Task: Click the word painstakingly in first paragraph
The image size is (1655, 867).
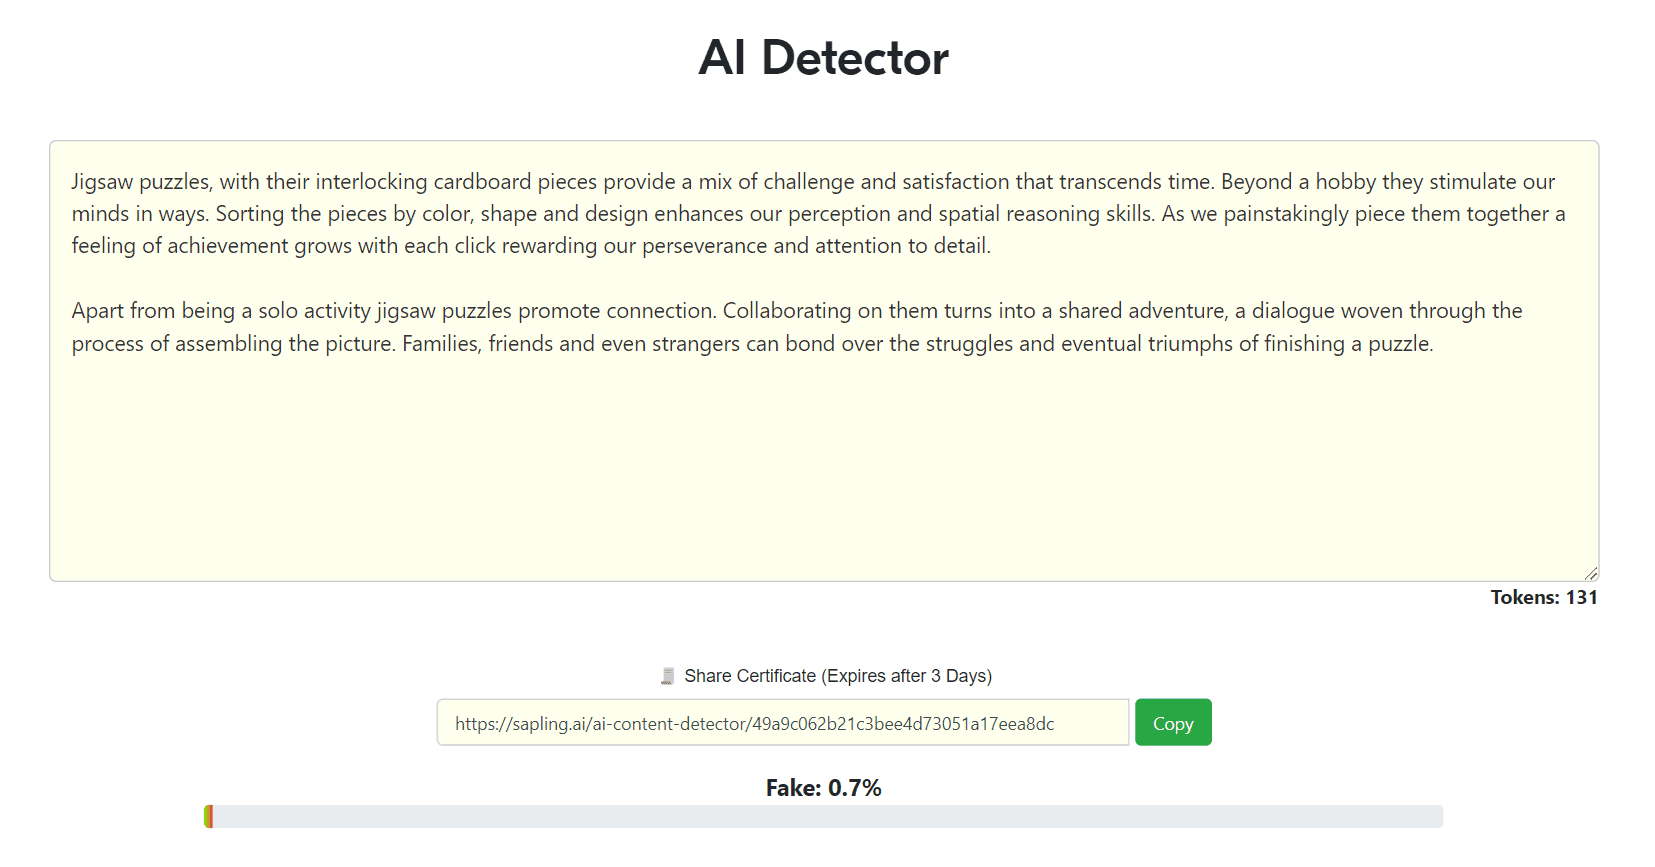Action: point(1286,214)
